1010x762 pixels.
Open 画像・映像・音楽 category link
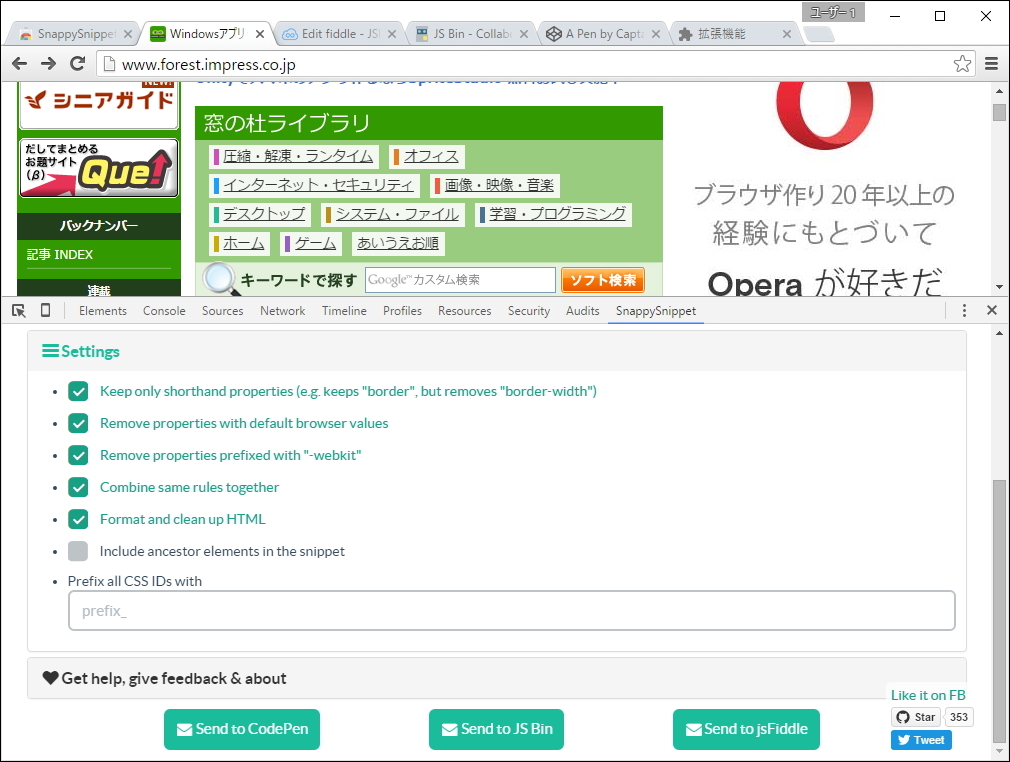click(x=499, y=186)
